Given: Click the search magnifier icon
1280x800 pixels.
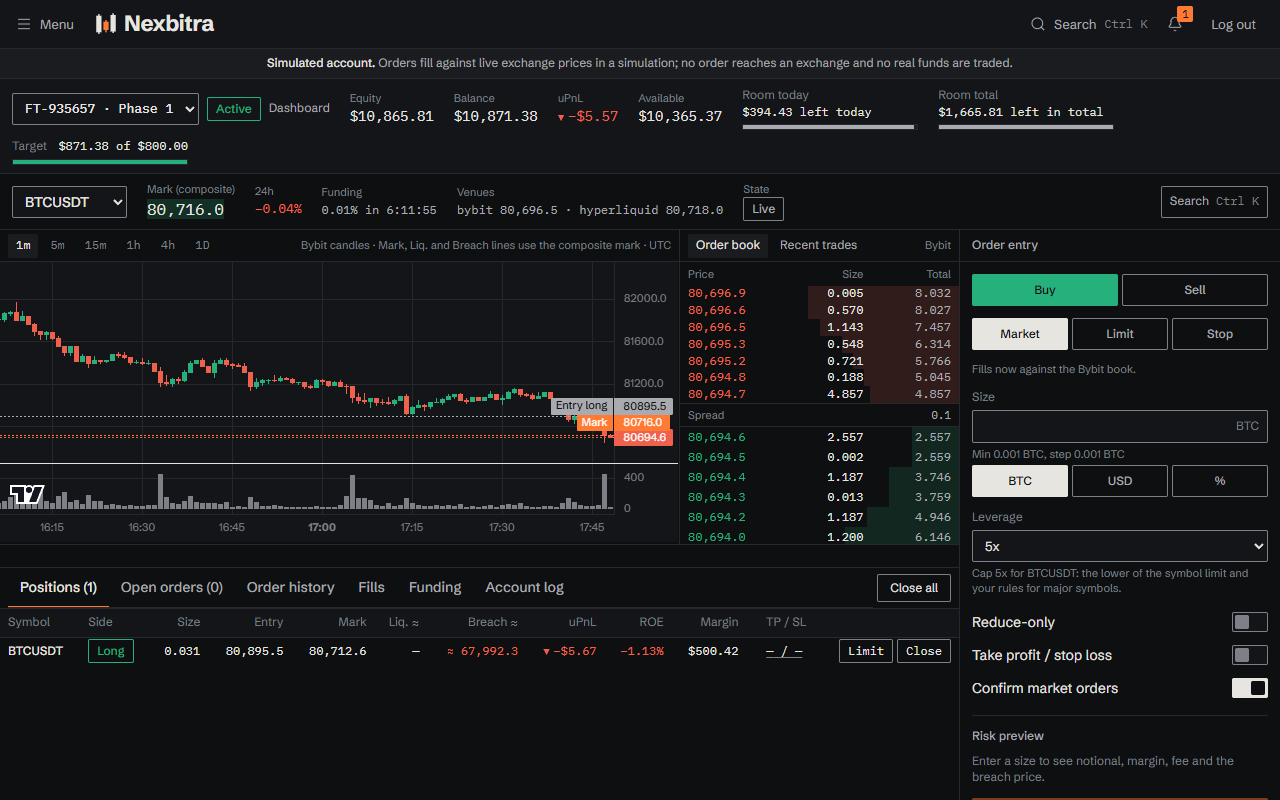Looking at the screenshot, I should point(1038,24).
